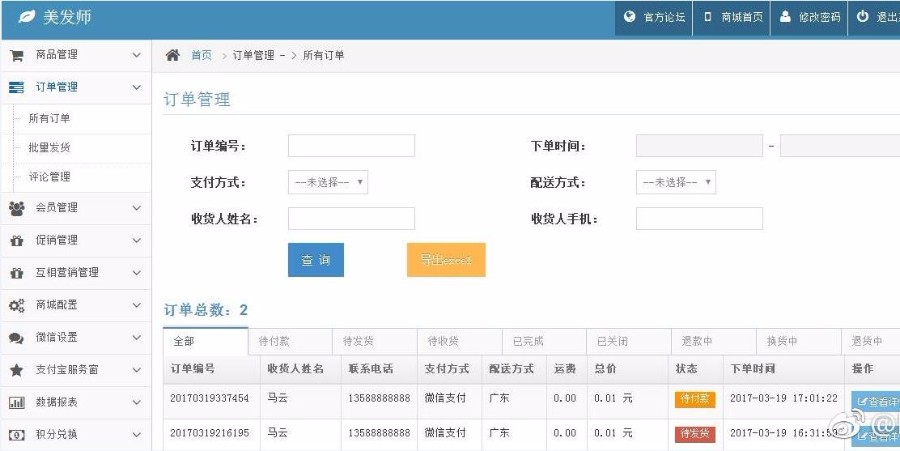The width and height of the screenshot is (900, 451).
Task: Expand the 会员管理 menu chevron
Action: (x=137, y=208)
